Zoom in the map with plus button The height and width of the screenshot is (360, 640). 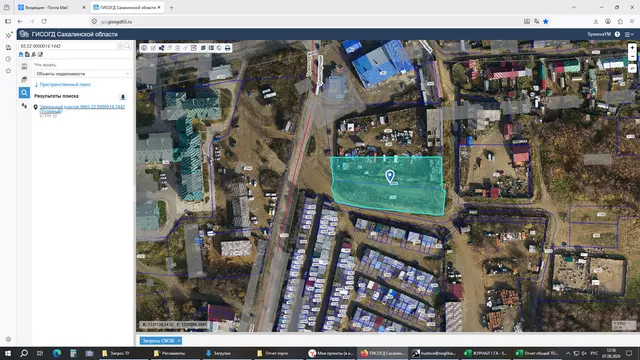coord(632,48)
